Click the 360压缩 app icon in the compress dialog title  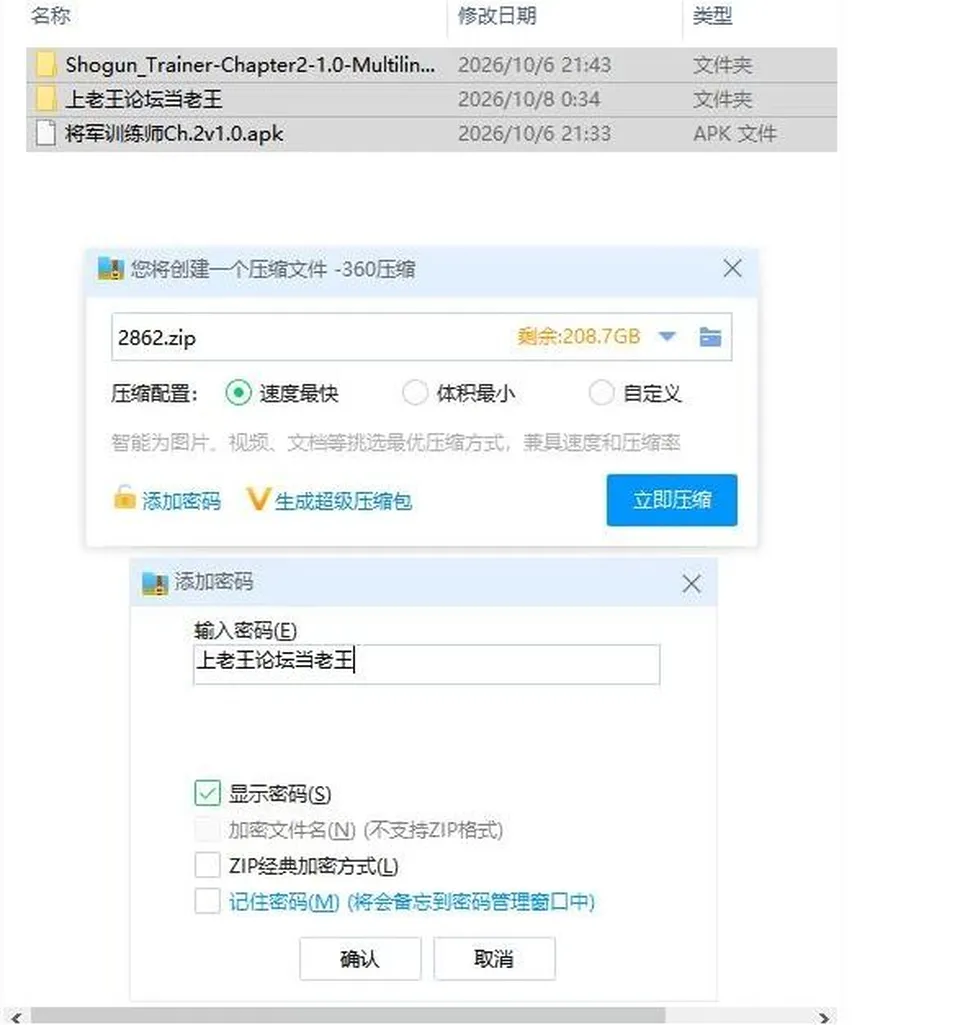point(110,269)
